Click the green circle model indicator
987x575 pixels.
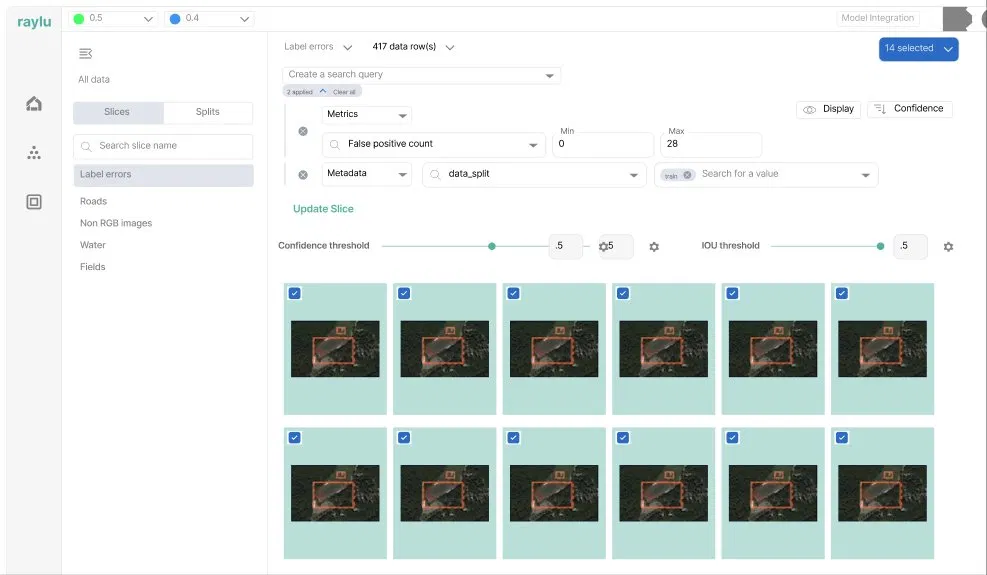click(79, 19)
